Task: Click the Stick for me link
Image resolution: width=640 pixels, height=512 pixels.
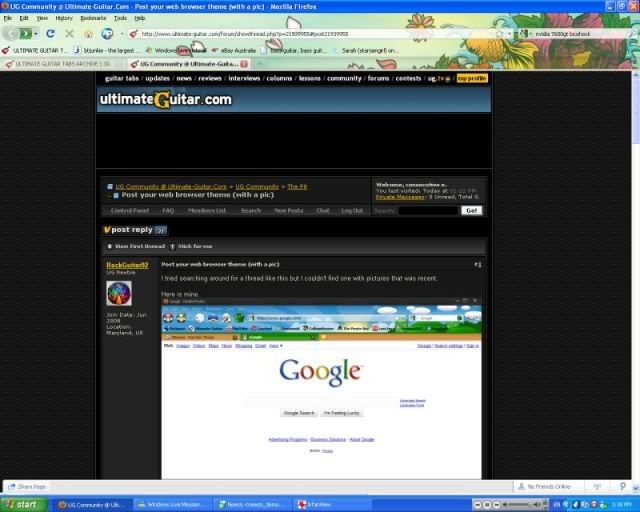Action: point(191,246)
